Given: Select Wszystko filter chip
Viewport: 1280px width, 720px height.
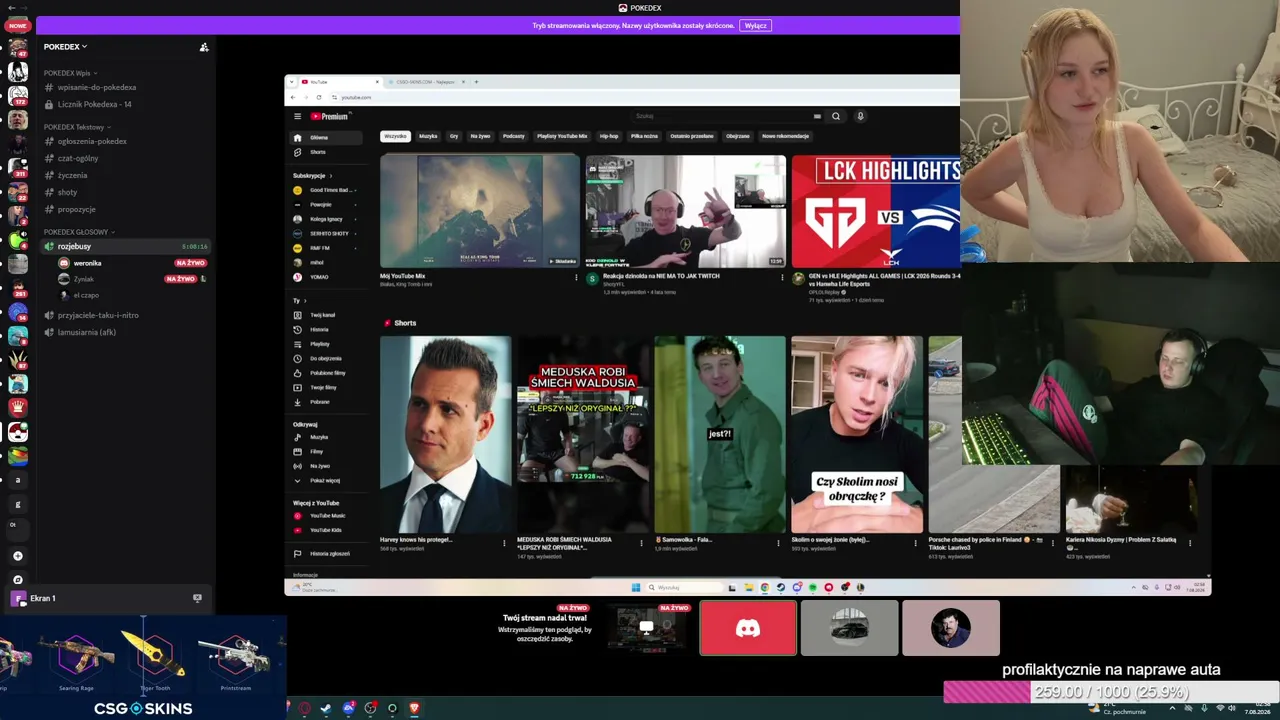Looking at the screenshot, I should [x=396, y=136].
